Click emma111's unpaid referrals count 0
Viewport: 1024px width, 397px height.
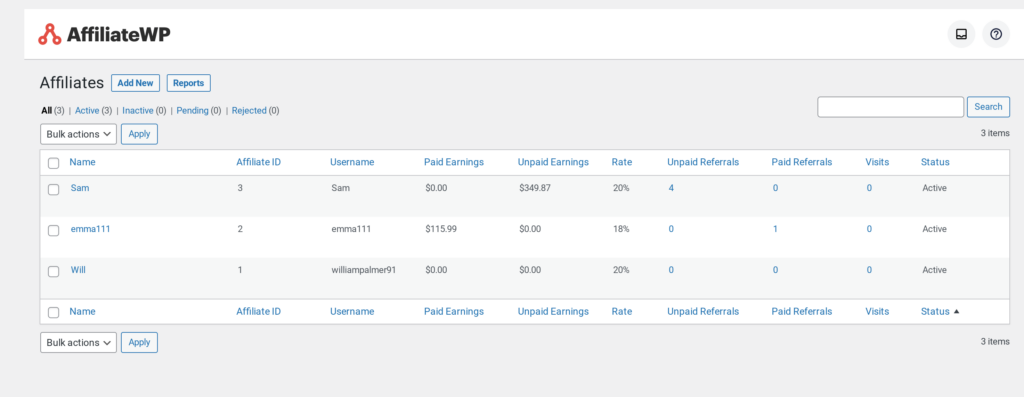(x=671, y=229)
